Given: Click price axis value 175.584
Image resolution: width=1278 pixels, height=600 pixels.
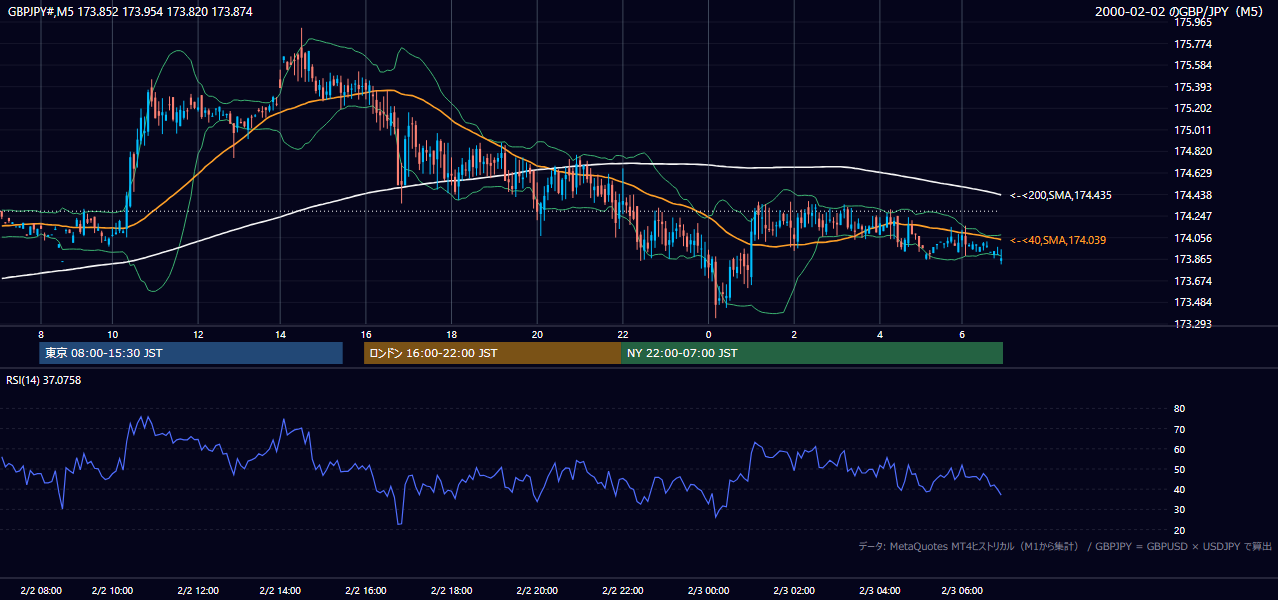Looking at the screenshot, I should pos(1193,65).
